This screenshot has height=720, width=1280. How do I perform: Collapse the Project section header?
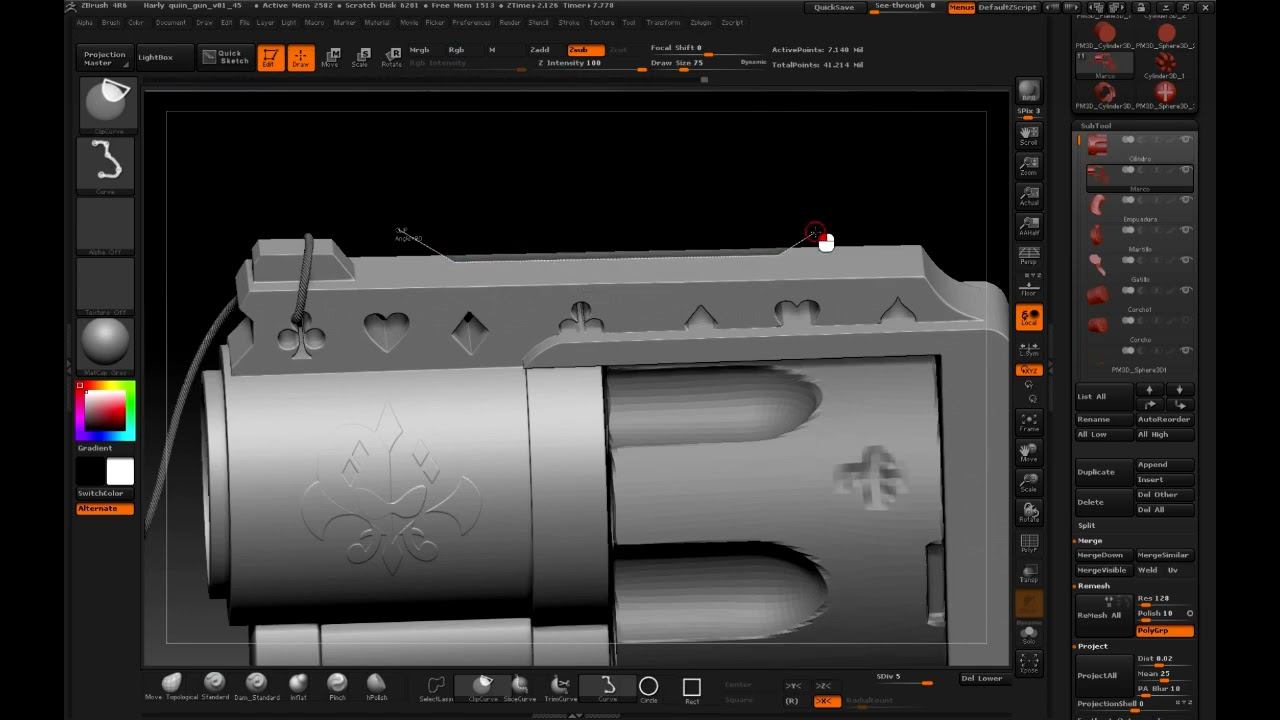[x=1092, y=647]
